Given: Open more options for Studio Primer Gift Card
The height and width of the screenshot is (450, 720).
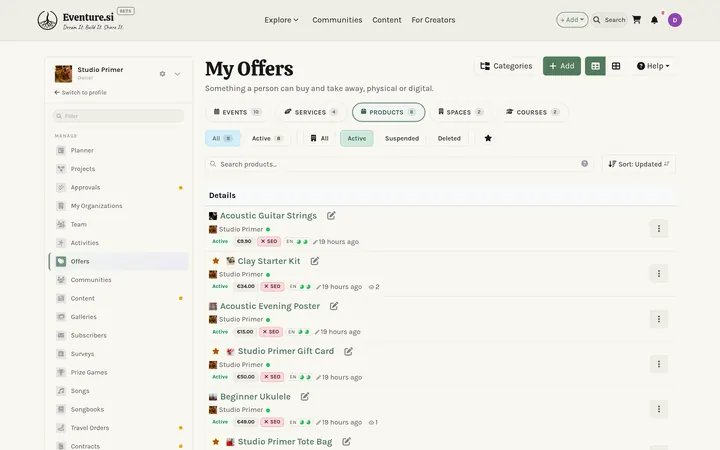Looking at the screenshot, I should click(x=658, y=364).
